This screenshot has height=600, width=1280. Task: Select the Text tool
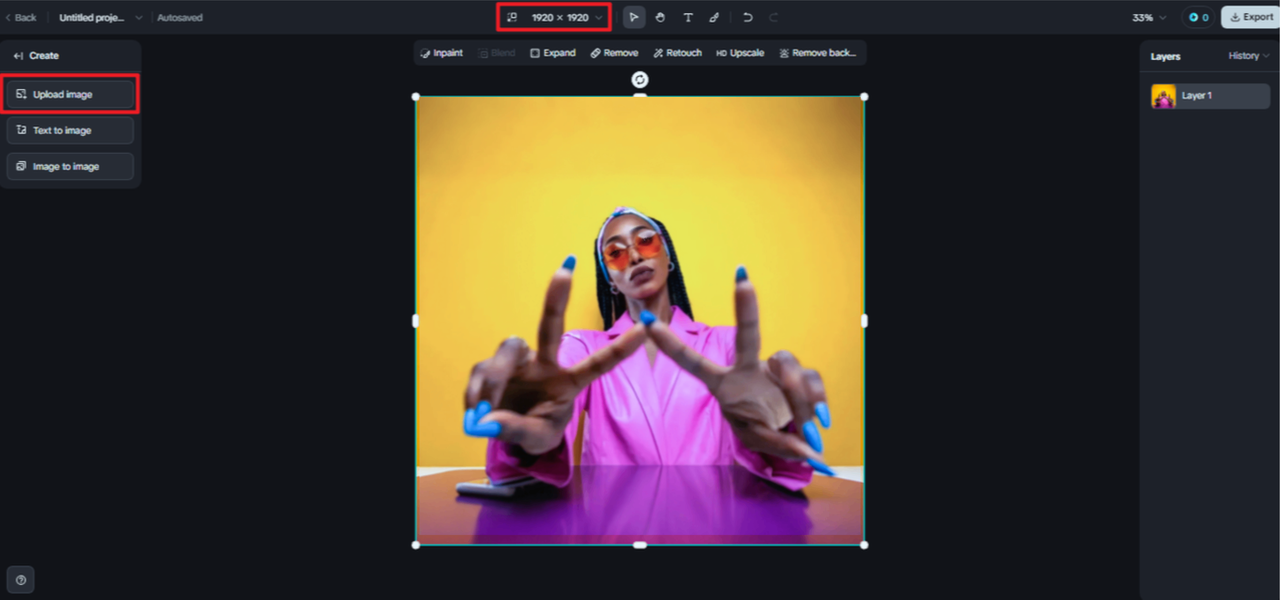click(688, 18)
